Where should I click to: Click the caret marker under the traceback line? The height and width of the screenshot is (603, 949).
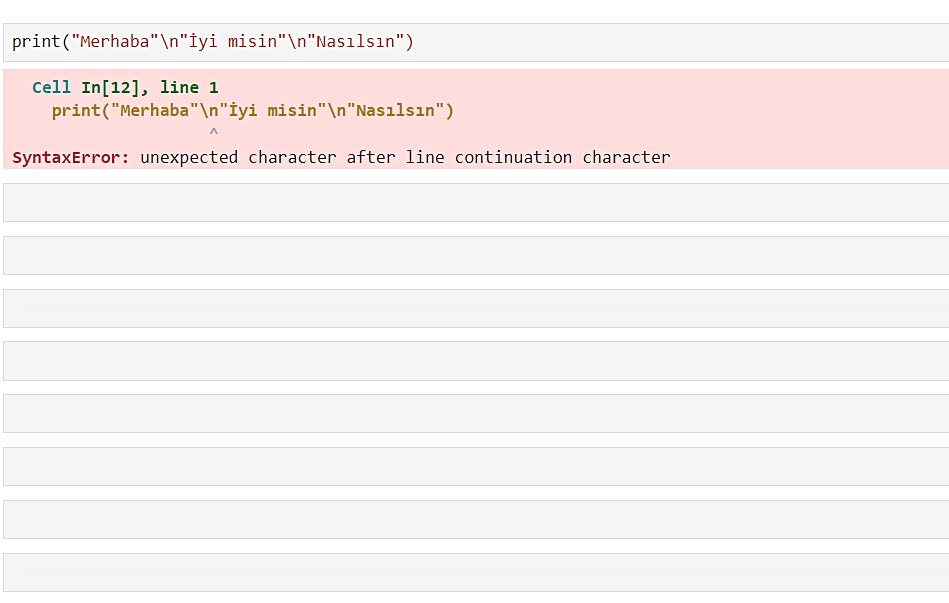click(213, 132)
